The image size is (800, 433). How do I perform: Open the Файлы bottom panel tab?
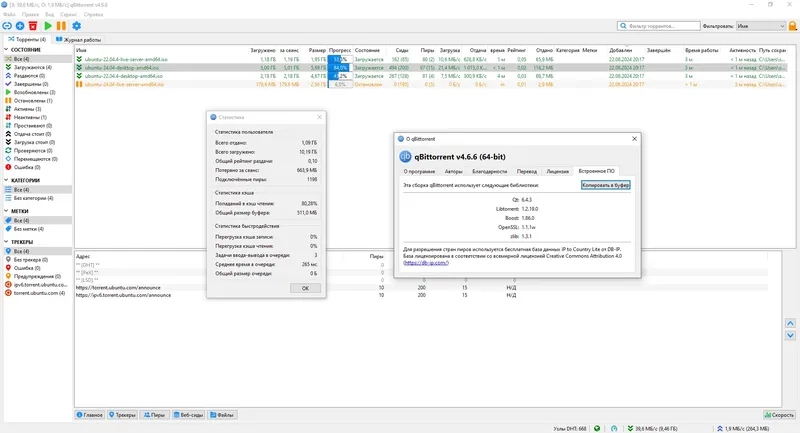pos(222,415)
